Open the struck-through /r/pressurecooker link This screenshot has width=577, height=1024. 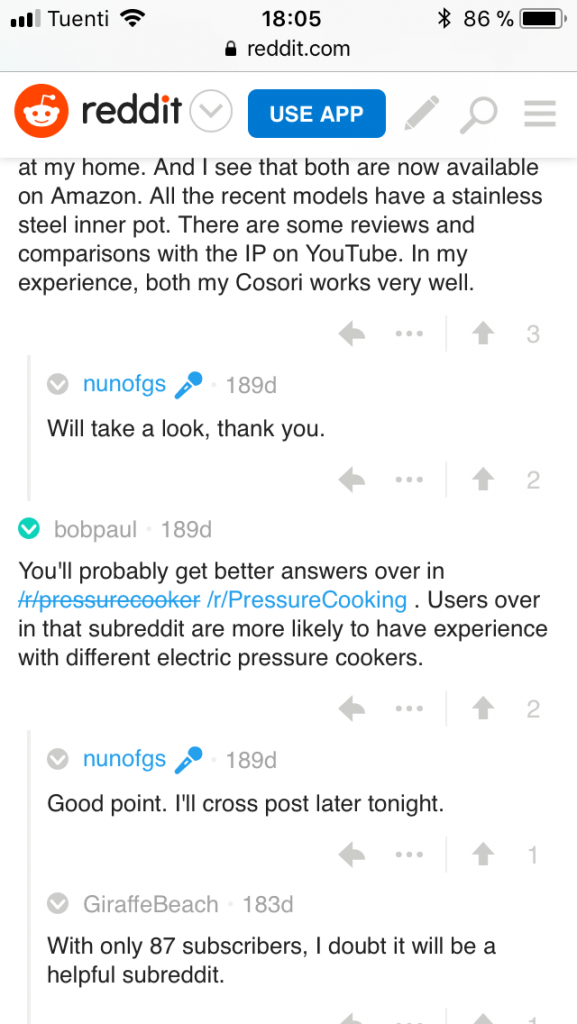[109, 600]
